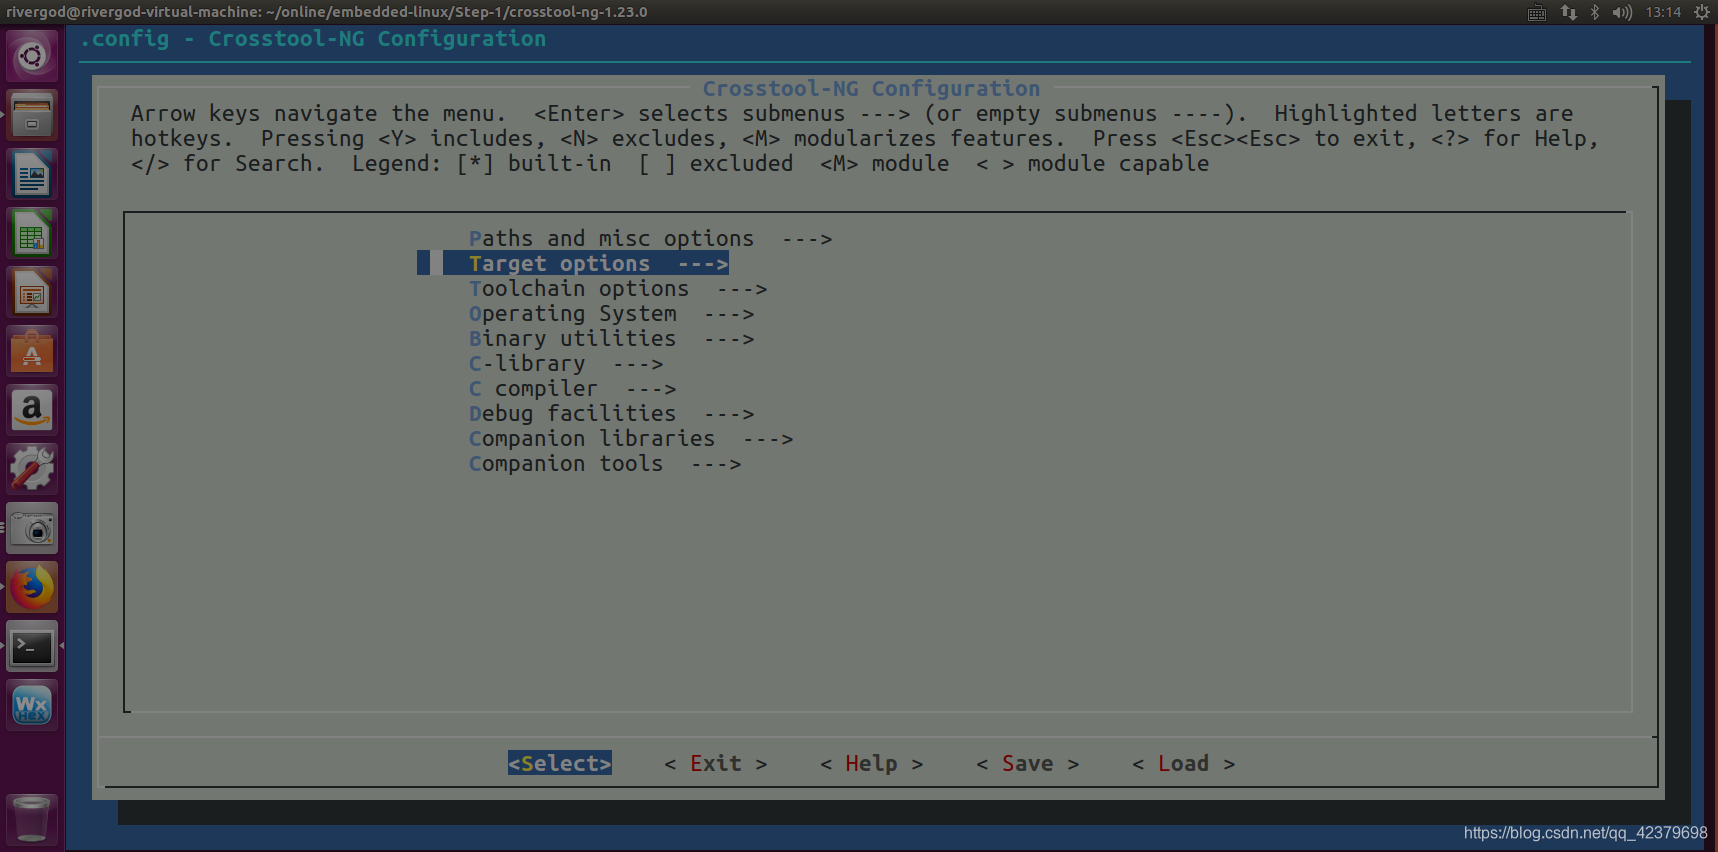Open Toolchain options submenu

(x=618, y=289)
